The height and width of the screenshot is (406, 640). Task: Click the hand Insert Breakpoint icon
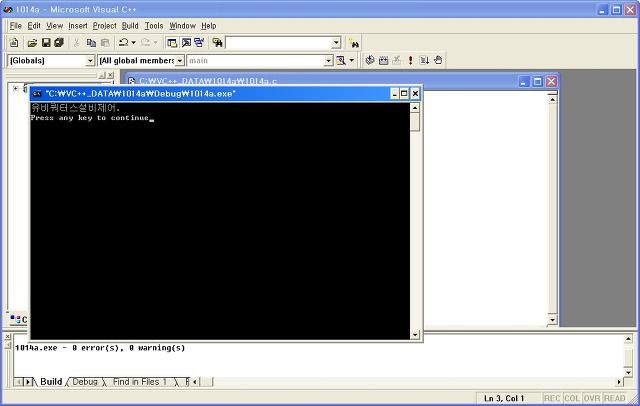click(438, 60)
